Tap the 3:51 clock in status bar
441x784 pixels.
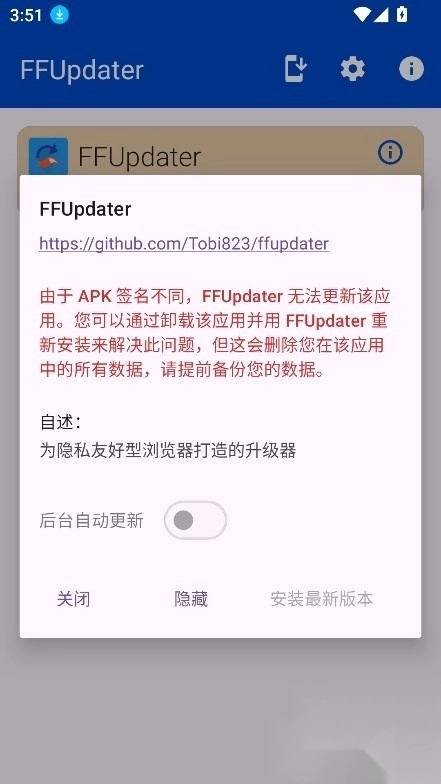[26, 15]
